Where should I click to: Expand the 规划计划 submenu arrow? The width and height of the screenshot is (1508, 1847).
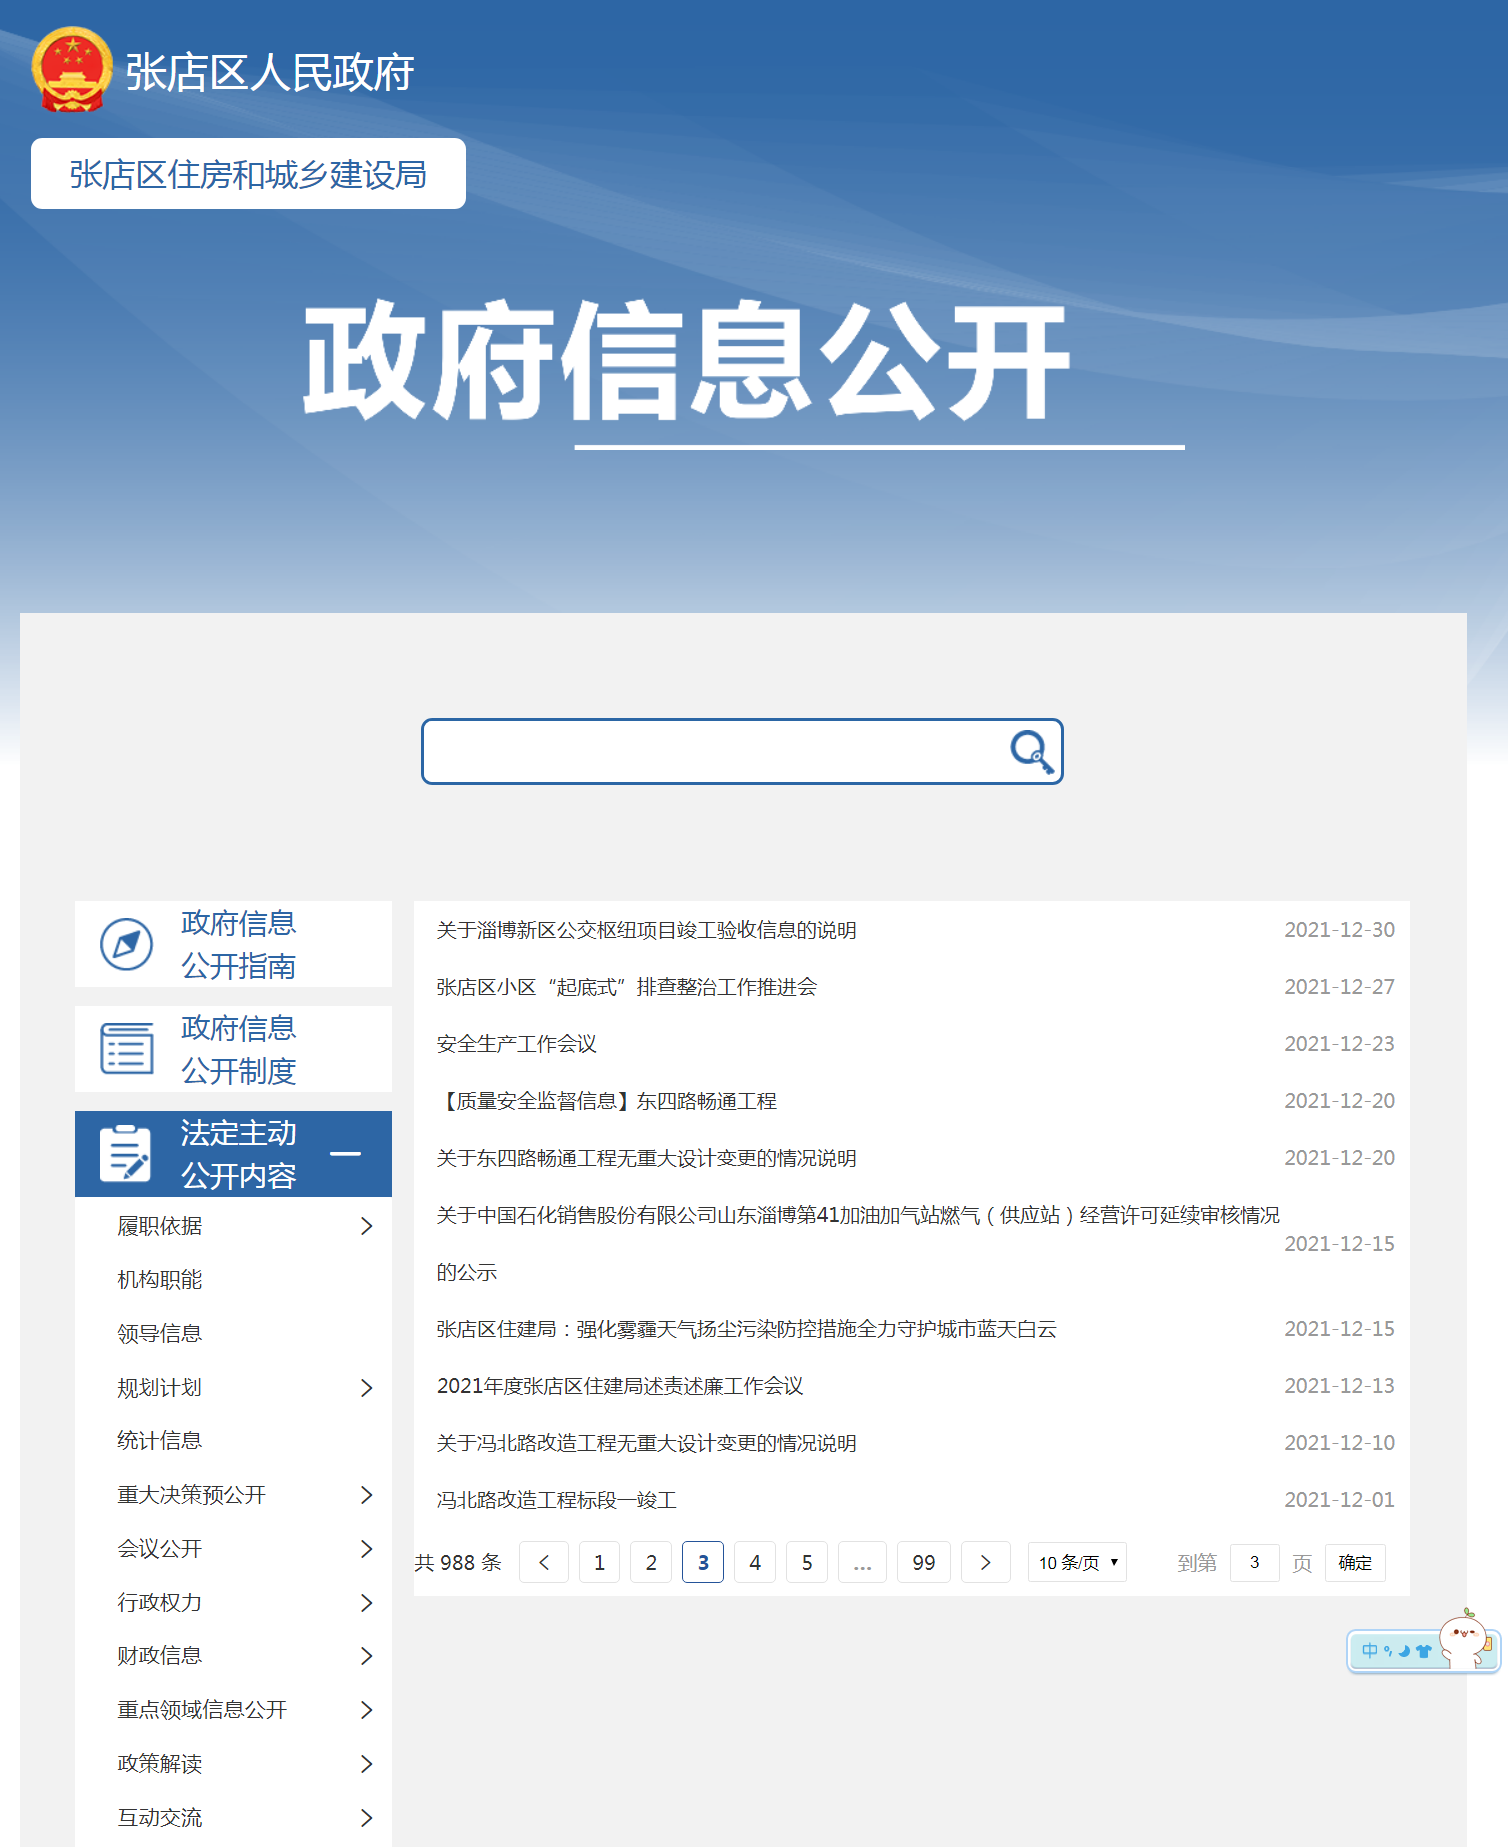coord(366,1388)
